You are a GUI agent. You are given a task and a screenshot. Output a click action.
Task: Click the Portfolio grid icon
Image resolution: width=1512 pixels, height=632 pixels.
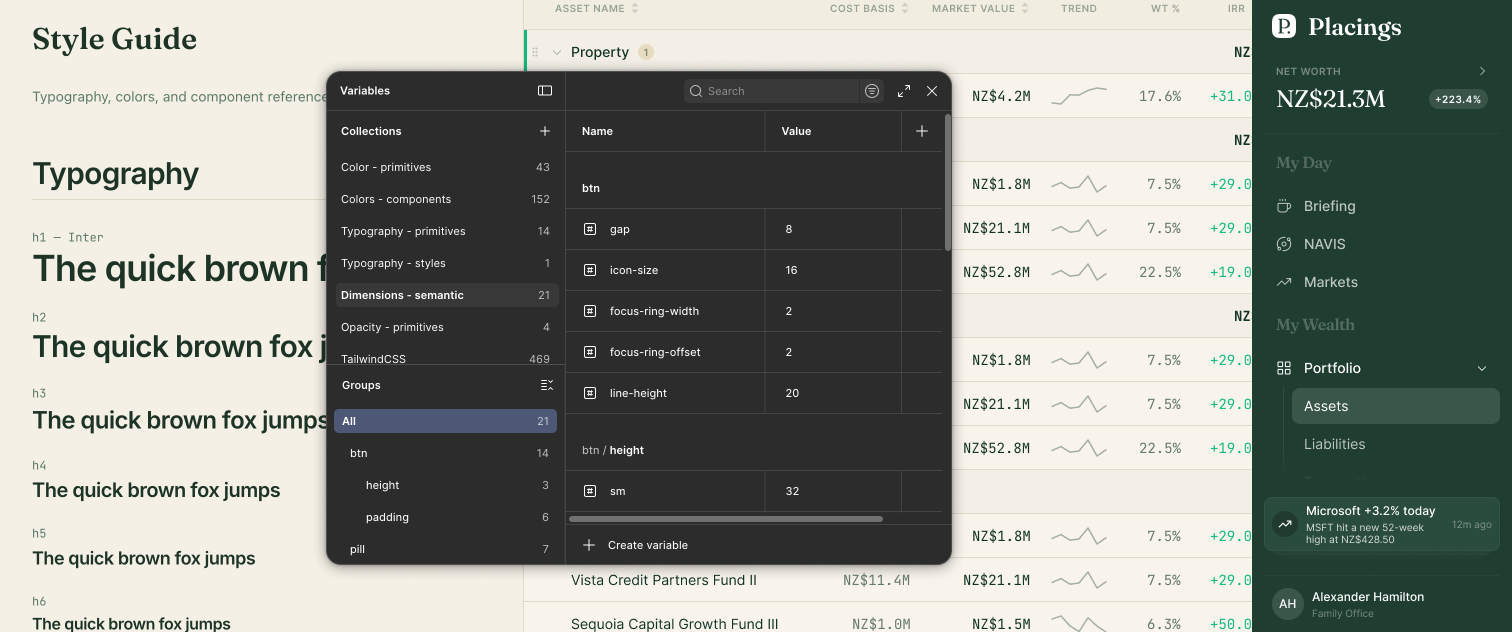coord(1284,368)
